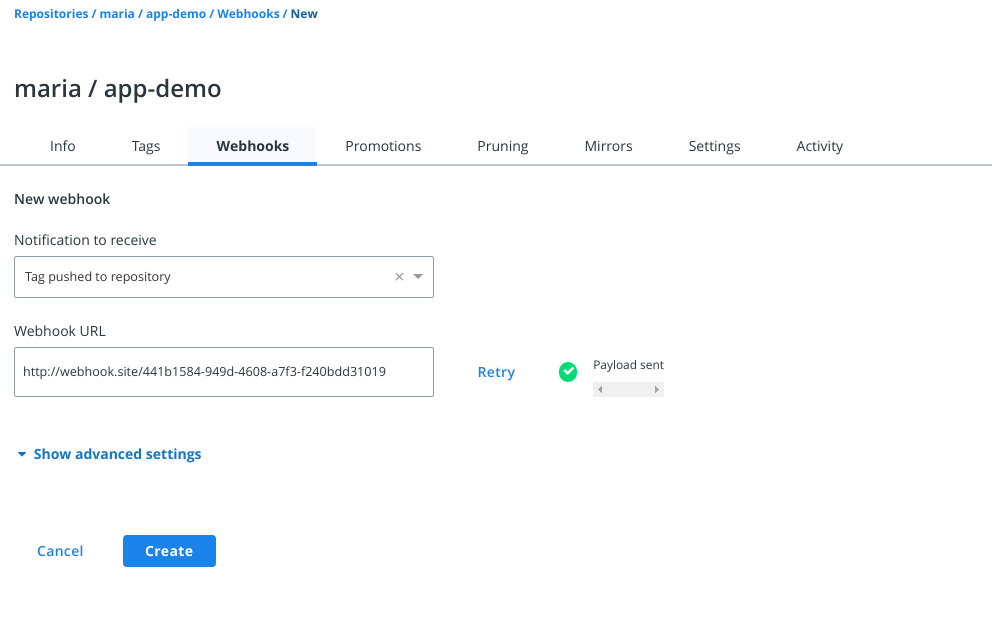Focus the Webhook URL input field
Viewport: 992px width, 627px height.
pos(223,372)
